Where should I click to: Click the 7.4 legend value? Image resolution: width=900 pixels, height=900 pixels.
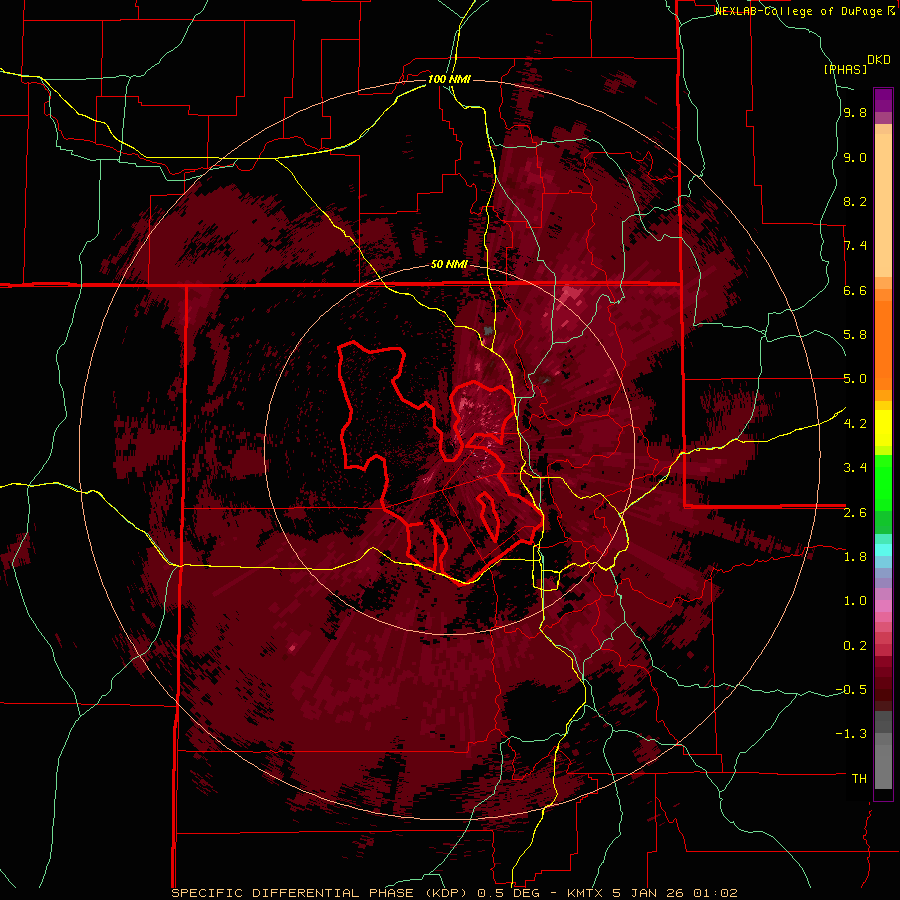pyautogui.click(x=855, y=246)
